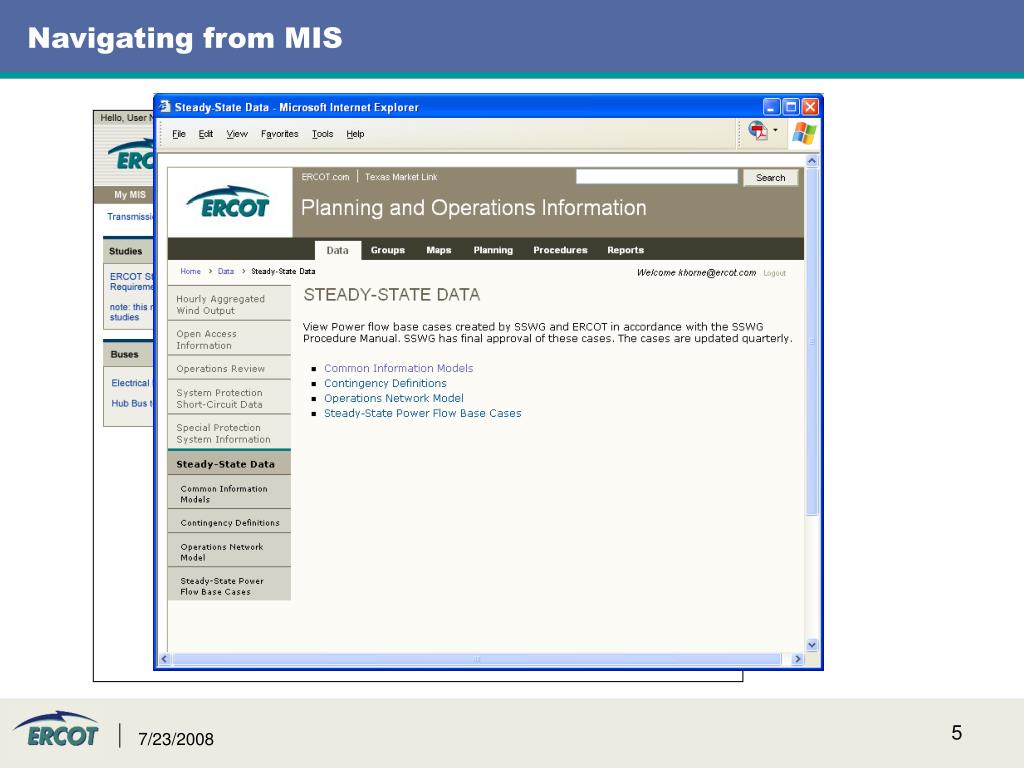Select Common Information Models sidebar sub-item
Viewport: 1024px width, 768px height.
point(229,493)
